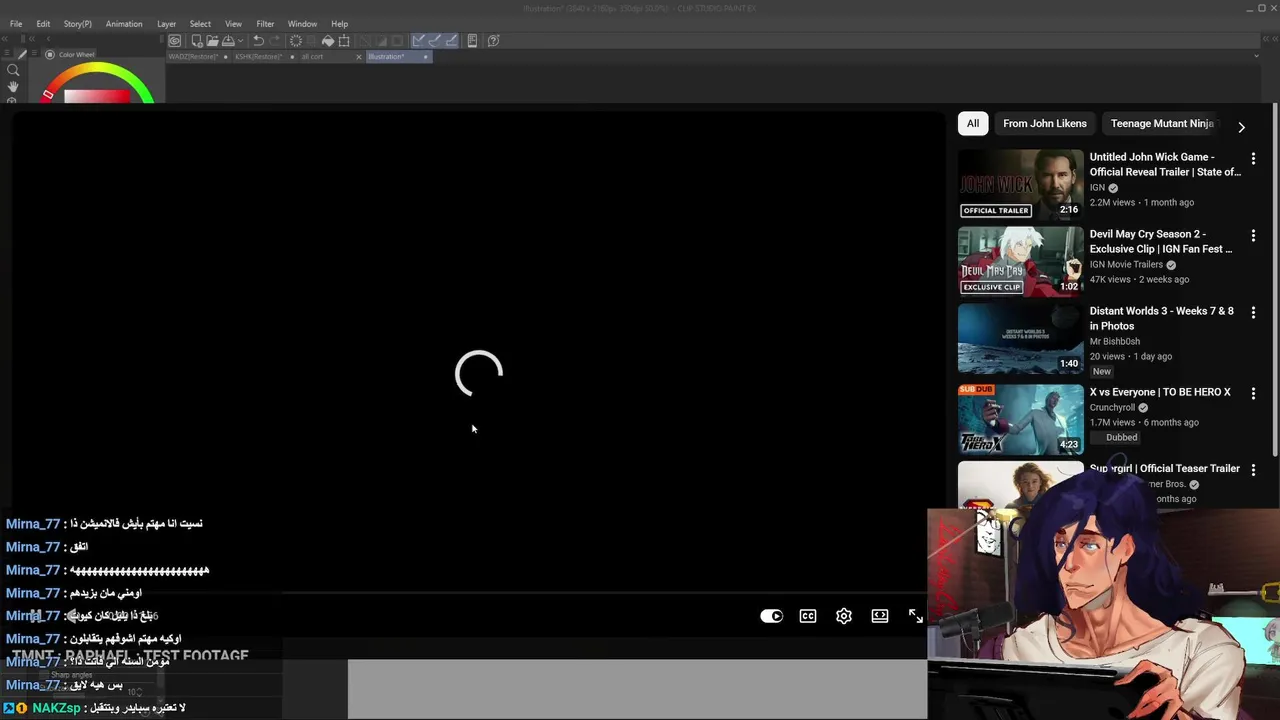The width and height of the screenshot is (1280, 720).
Task: Click the Save icon in the toolbar
Action: click(228, 41)
